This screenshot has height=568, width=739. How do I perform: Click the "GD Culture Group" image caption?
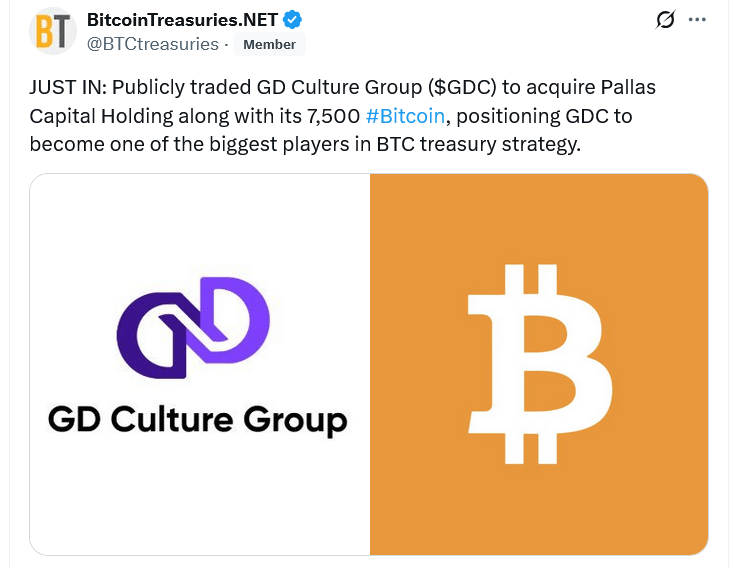tap(198, 418)
